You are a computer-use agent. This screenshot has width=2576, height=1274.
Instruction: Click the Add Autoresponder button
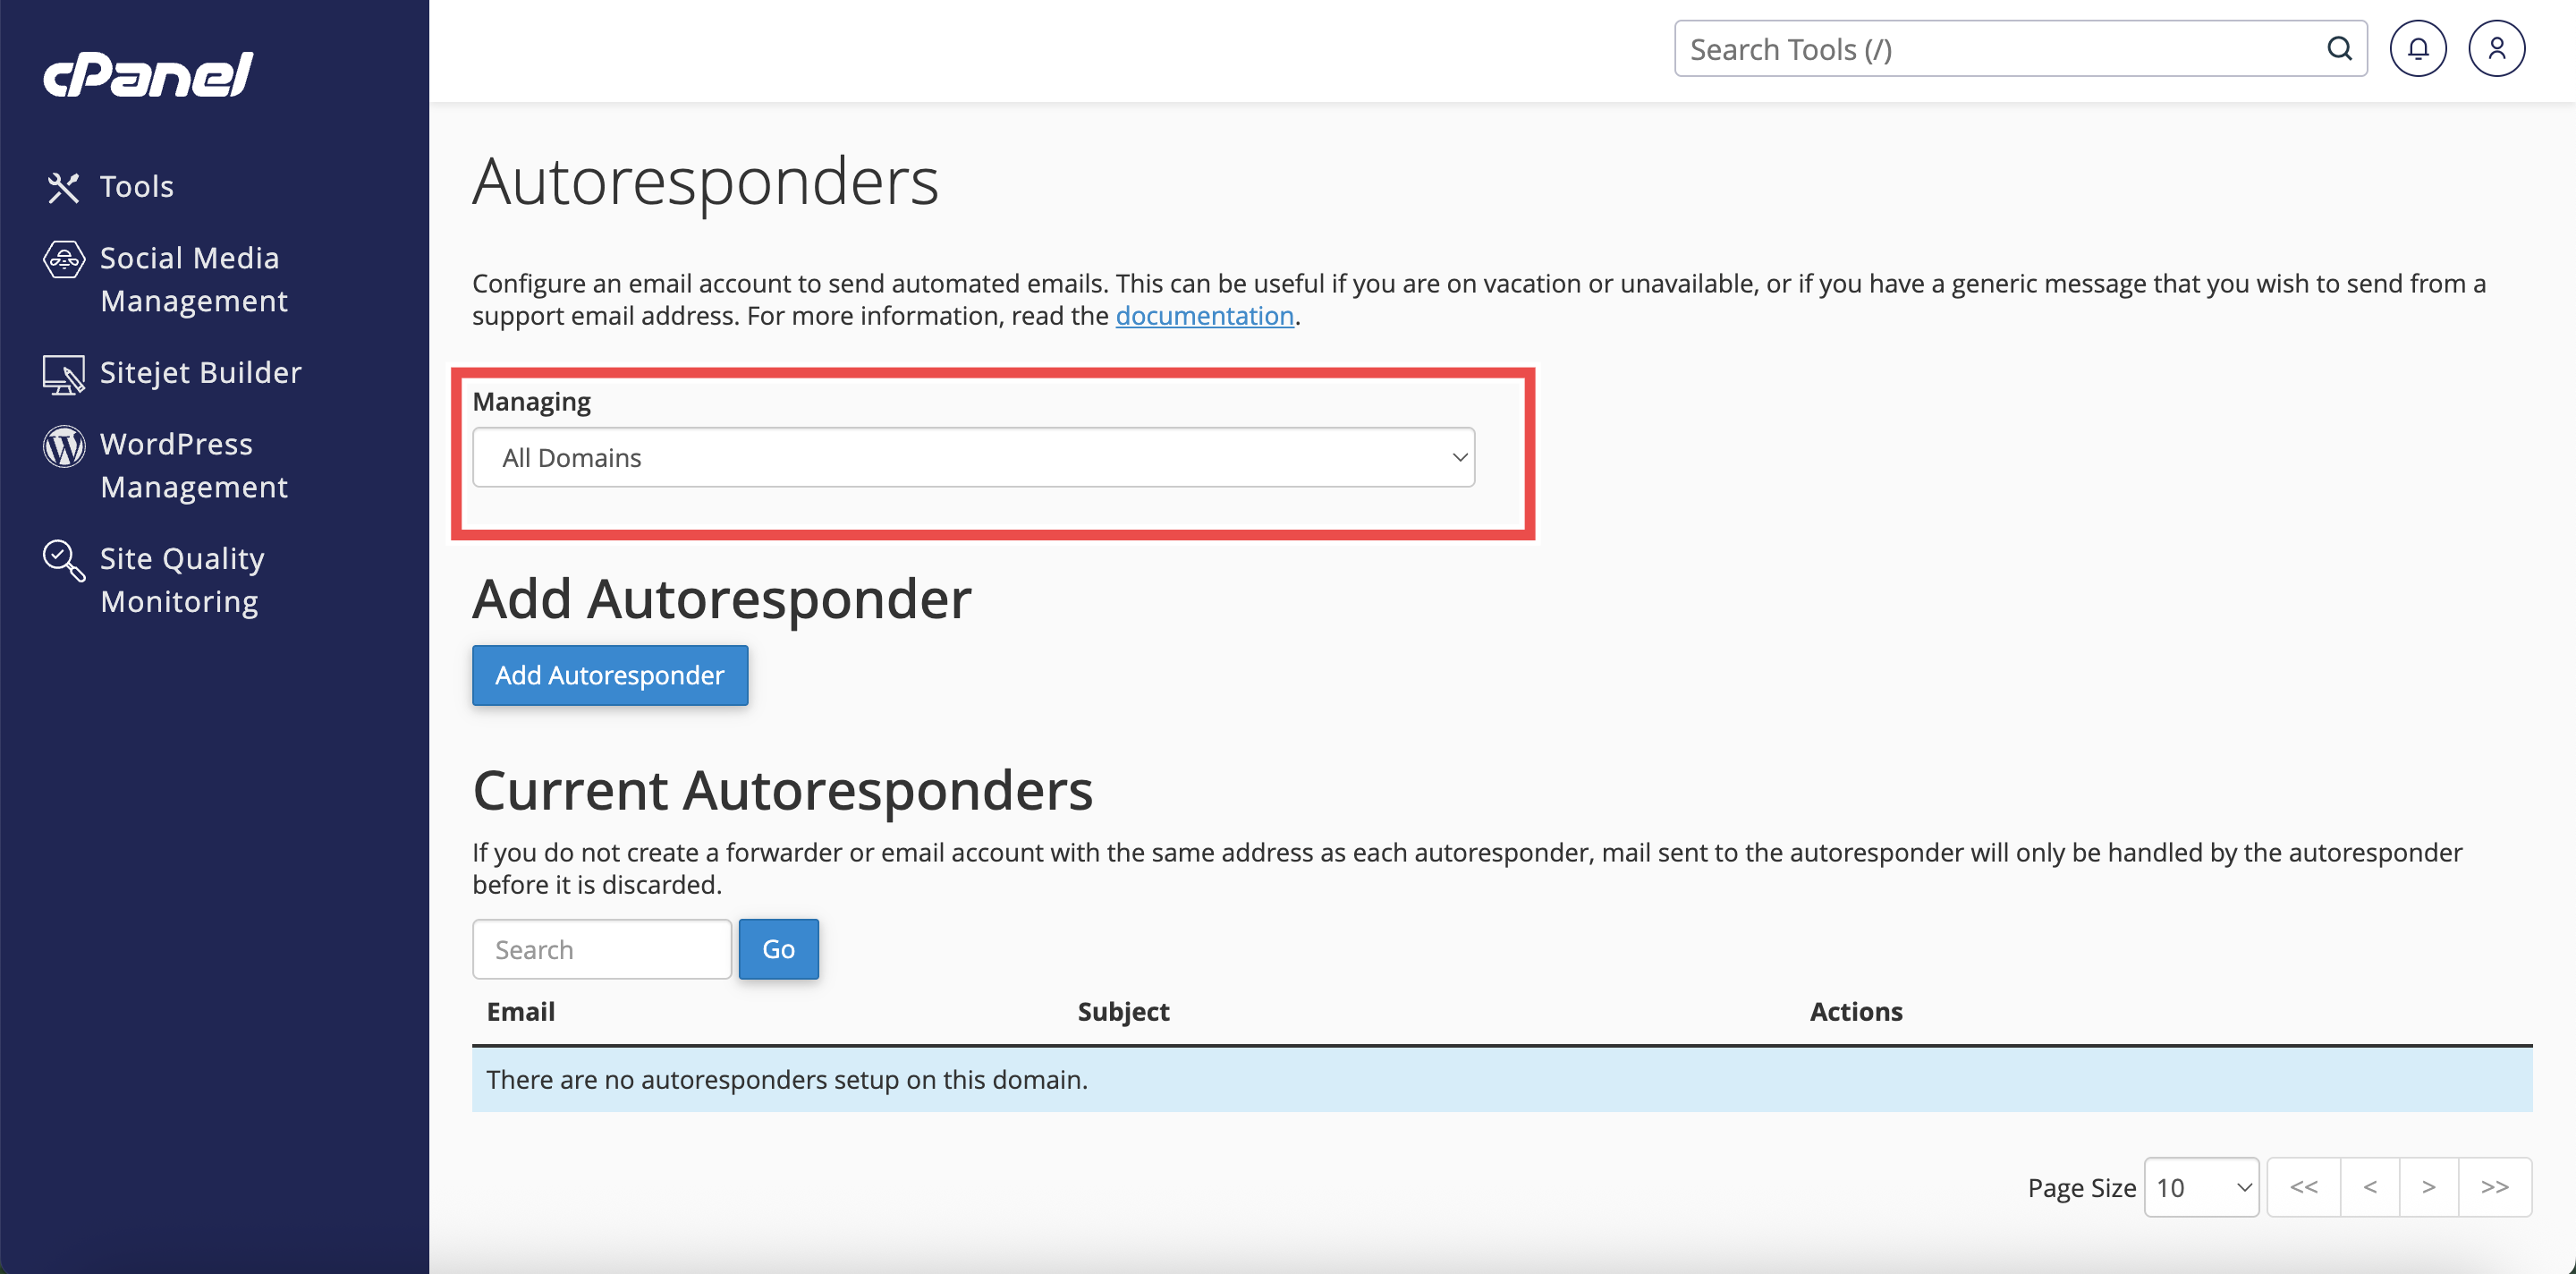[x=609, y=675]
